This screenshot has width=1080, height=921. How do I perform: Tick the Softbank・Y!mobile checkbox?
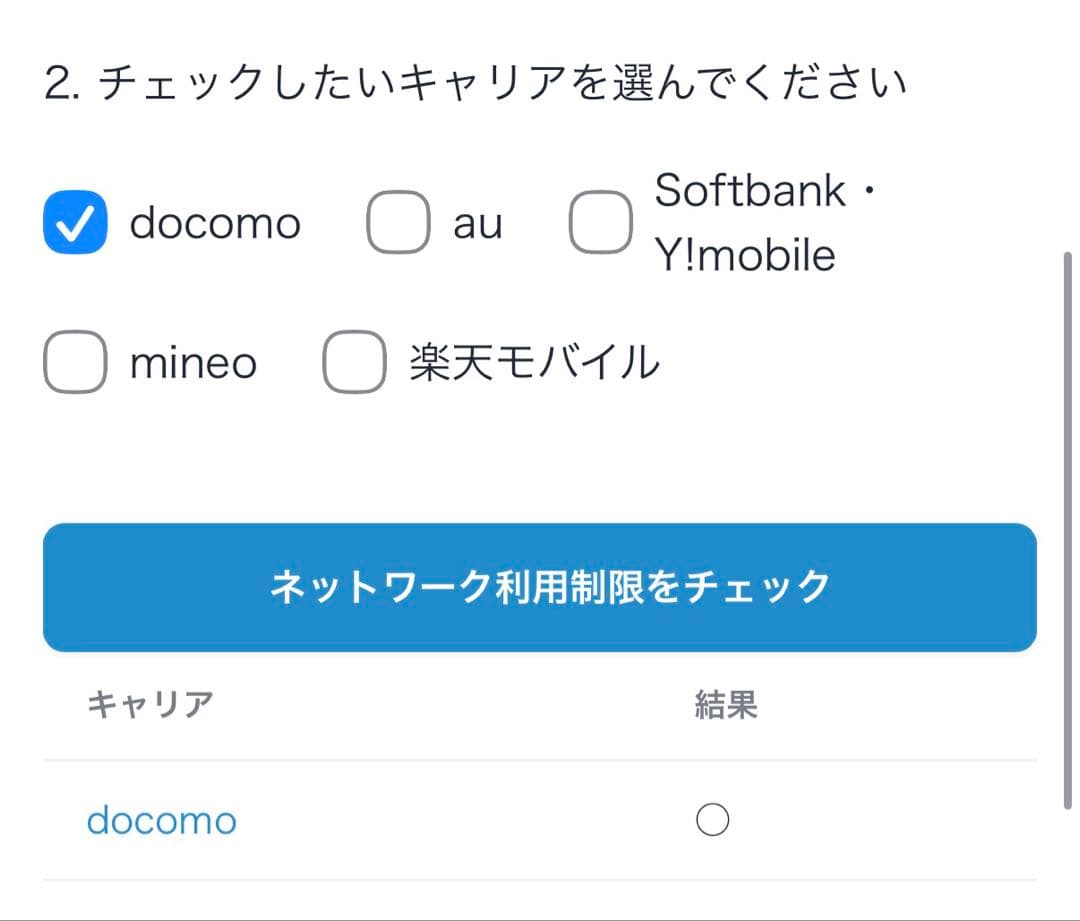[600, 223]
